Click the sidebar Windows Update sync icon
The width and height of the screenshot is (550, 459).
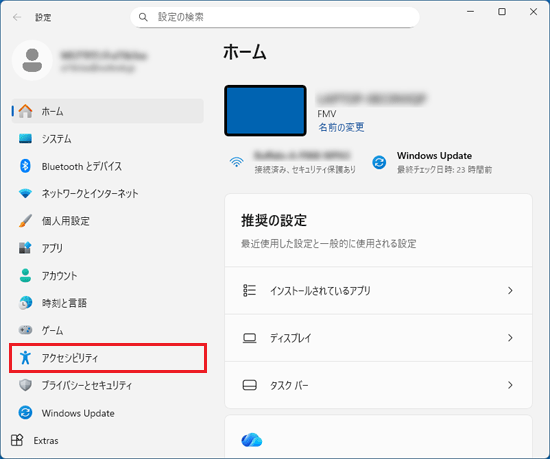[x=25, y=413]
